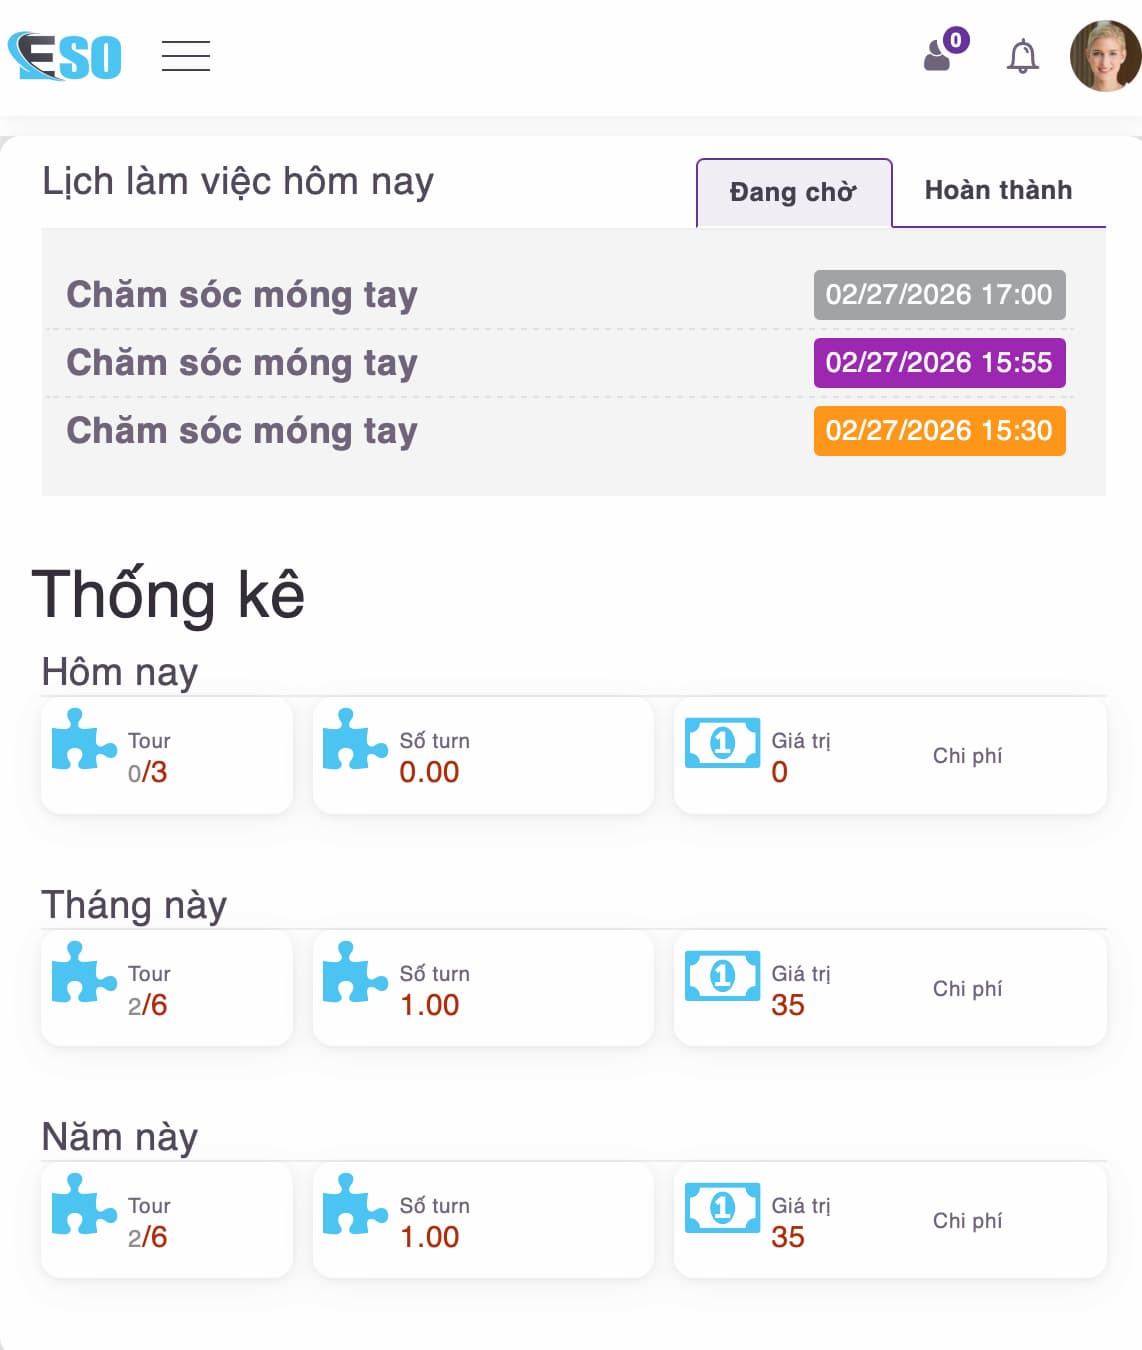Open the hamburger navigation menu
The width and height of the screenshot is (1142, 1350).
pyautogui.click(x=185, y=57)
